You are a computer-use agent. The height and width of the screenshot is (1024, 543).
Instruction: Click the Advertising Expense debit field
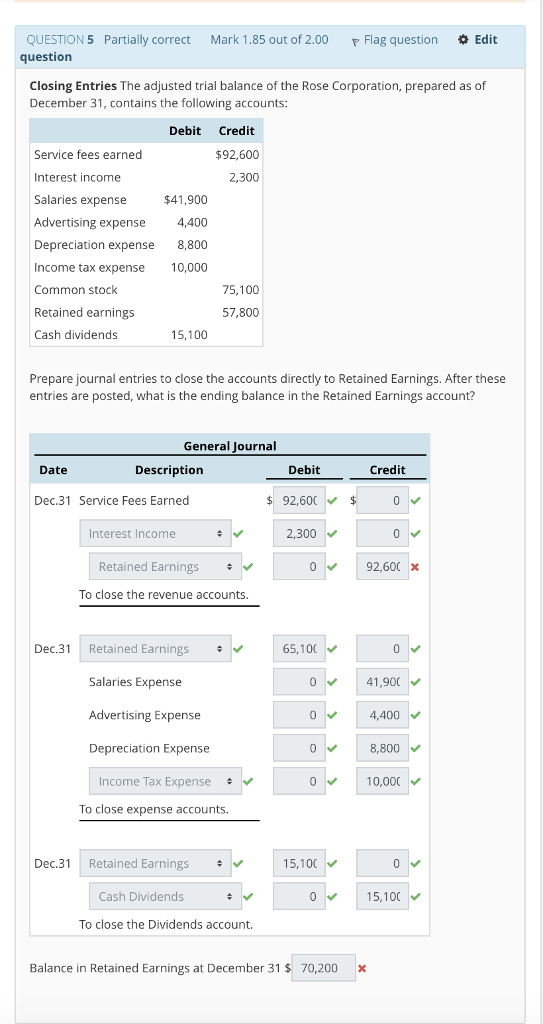(299, 715)
